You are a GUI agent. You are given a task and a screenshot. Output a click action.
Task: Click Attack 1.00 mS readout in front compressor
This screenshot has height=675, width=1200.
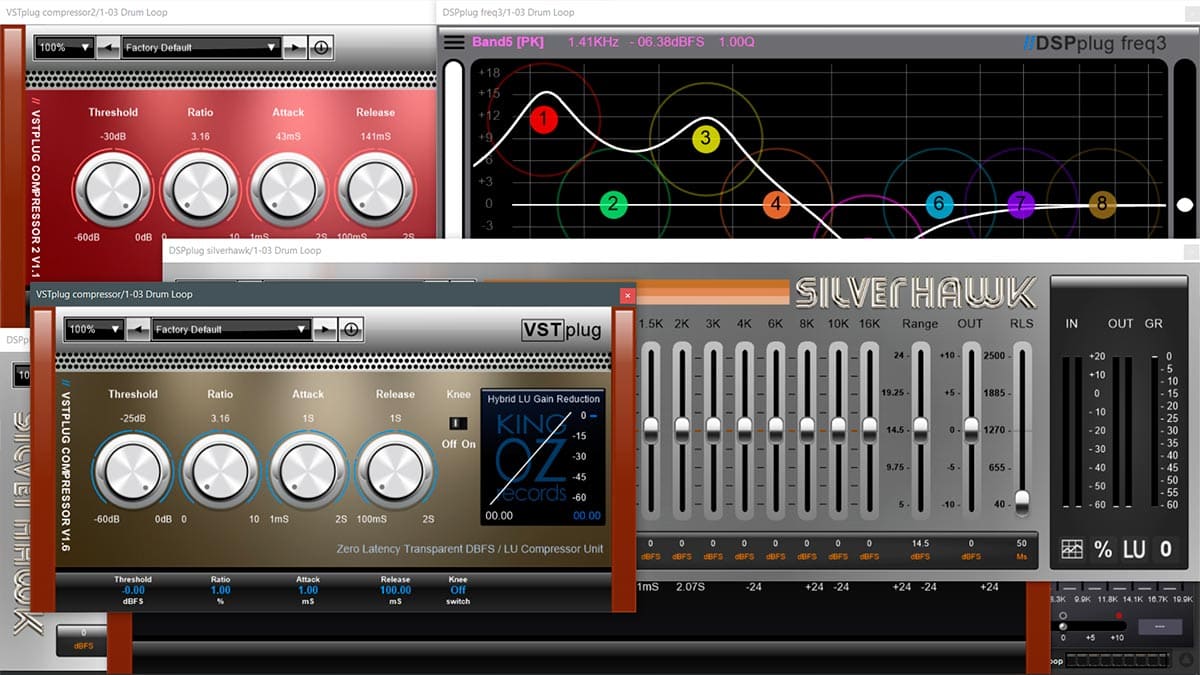tap(308, 590)
